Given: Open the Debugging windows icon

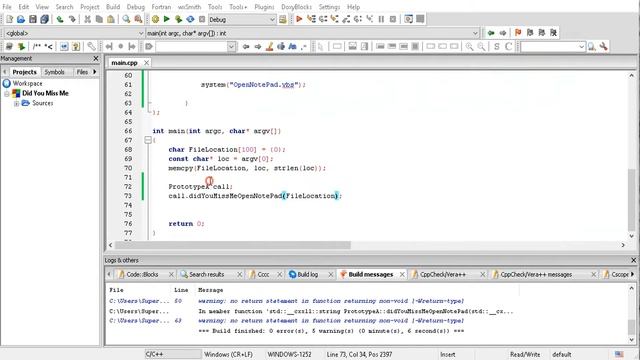Looking at the screenshot, I should pyautogui.click(x=408, y=19).
